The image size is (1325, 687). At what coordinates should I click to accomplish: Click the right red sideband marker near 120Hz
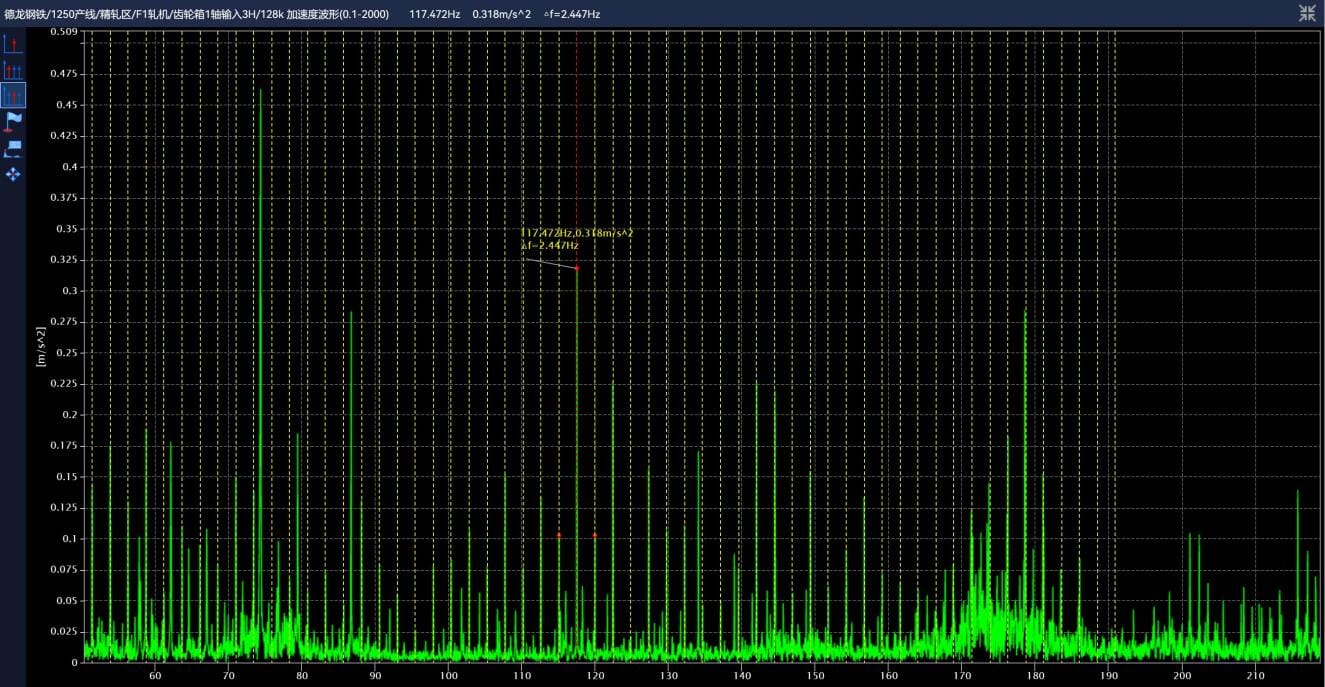[x=595, y=535]
